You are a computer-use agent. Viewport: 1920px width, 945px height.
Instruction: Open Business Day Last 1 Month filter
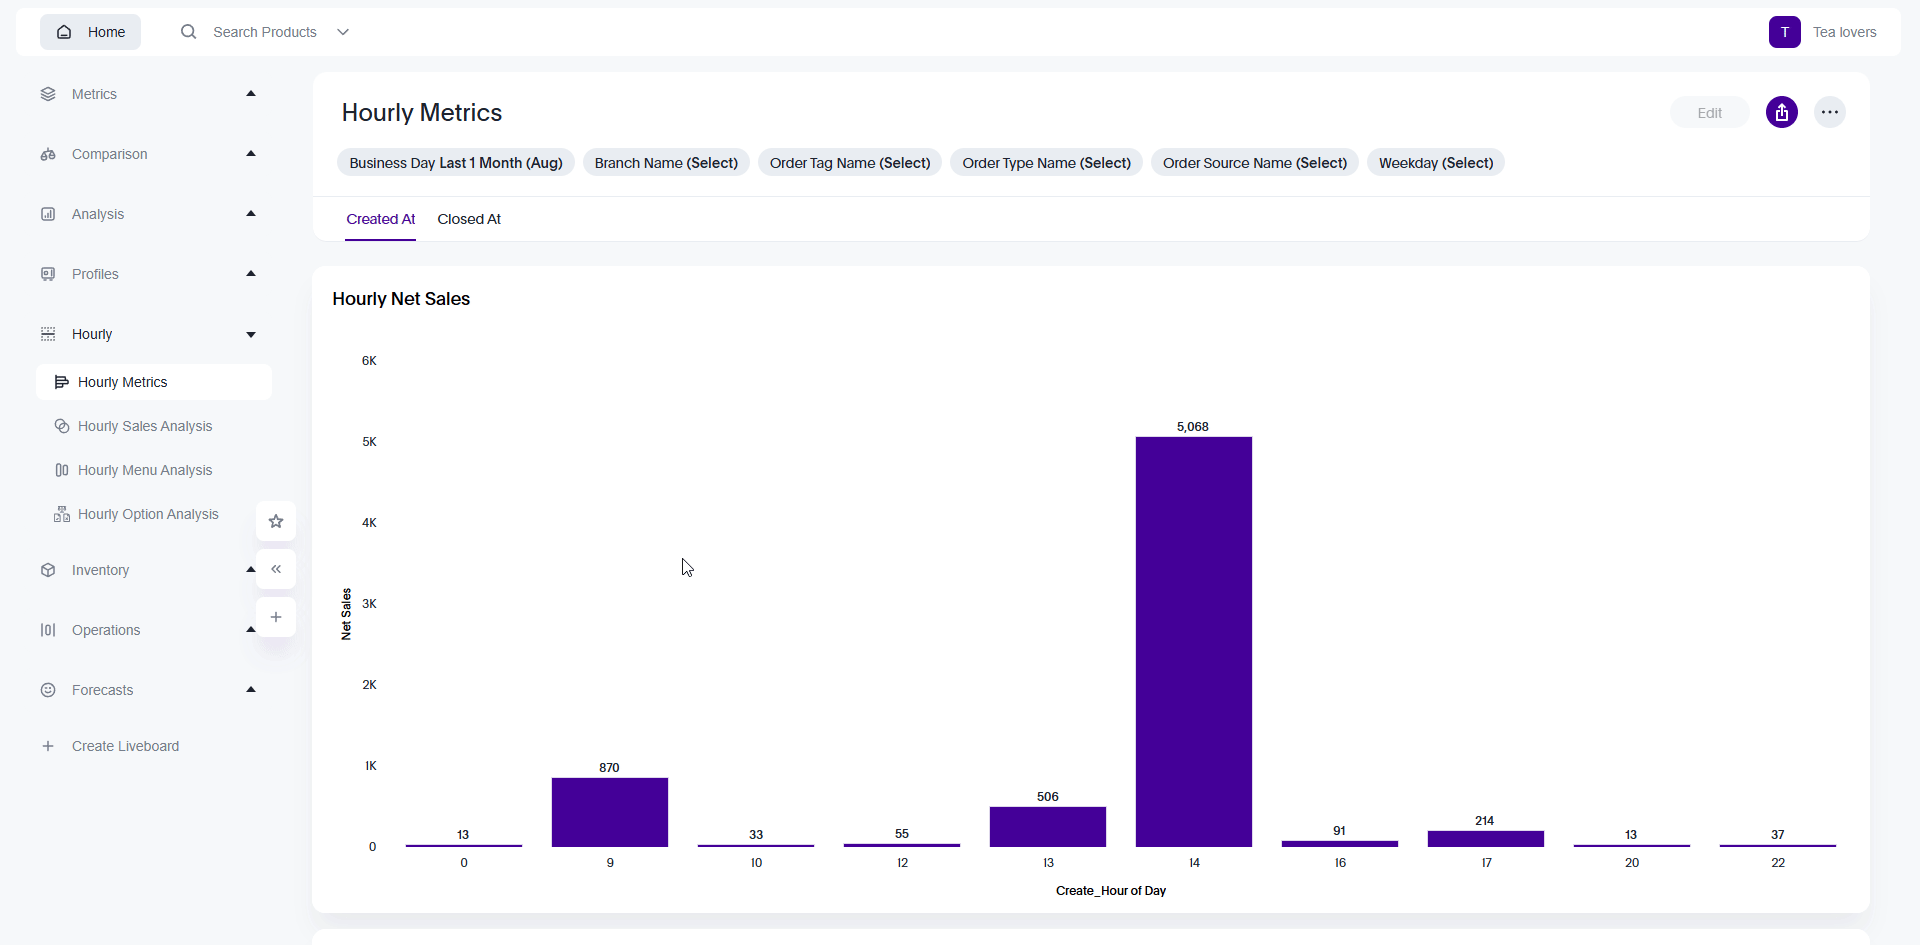[456, 163]
